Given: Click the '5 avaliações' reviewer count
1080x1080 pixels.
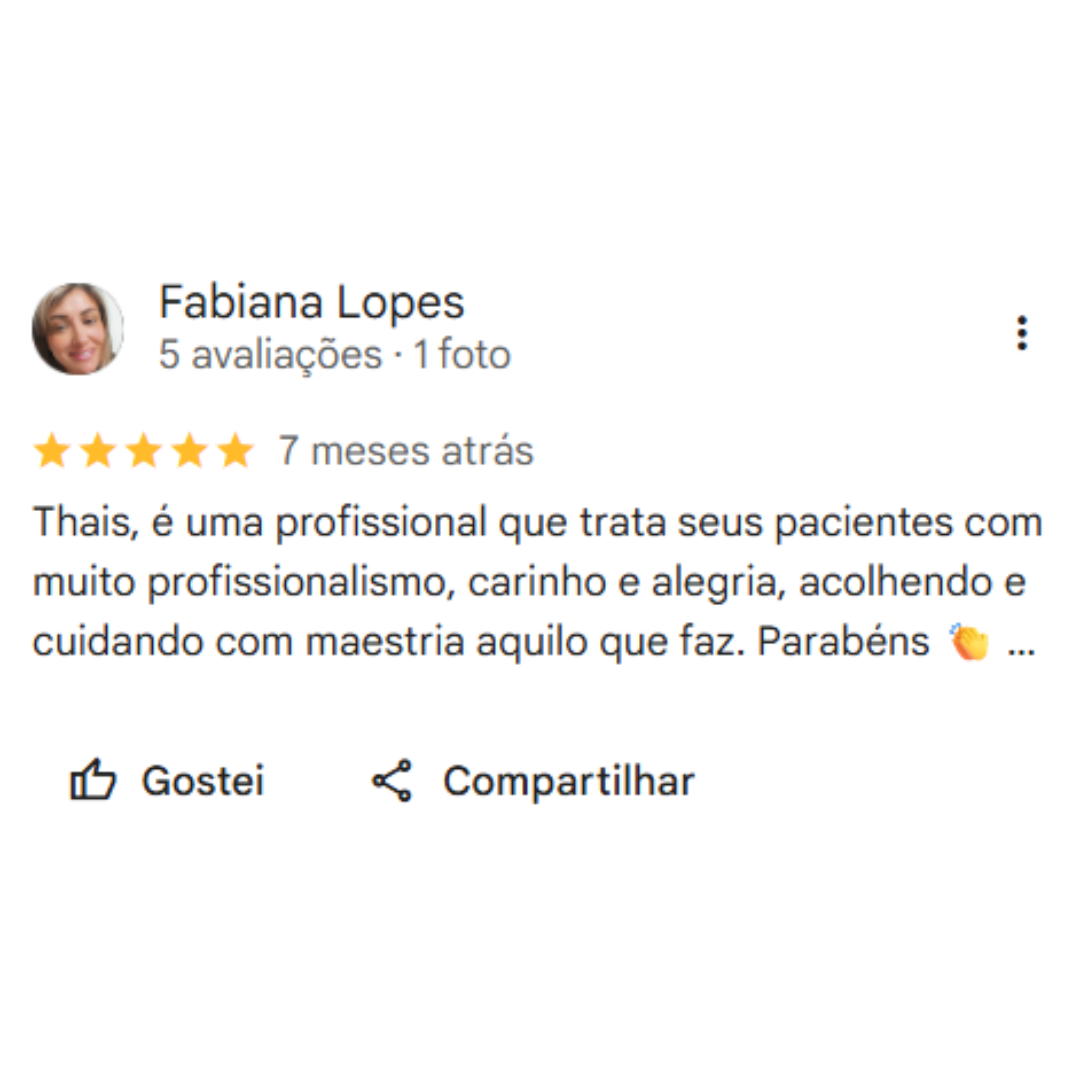Looking at the screenshot, I should click(x=271, y=354).
